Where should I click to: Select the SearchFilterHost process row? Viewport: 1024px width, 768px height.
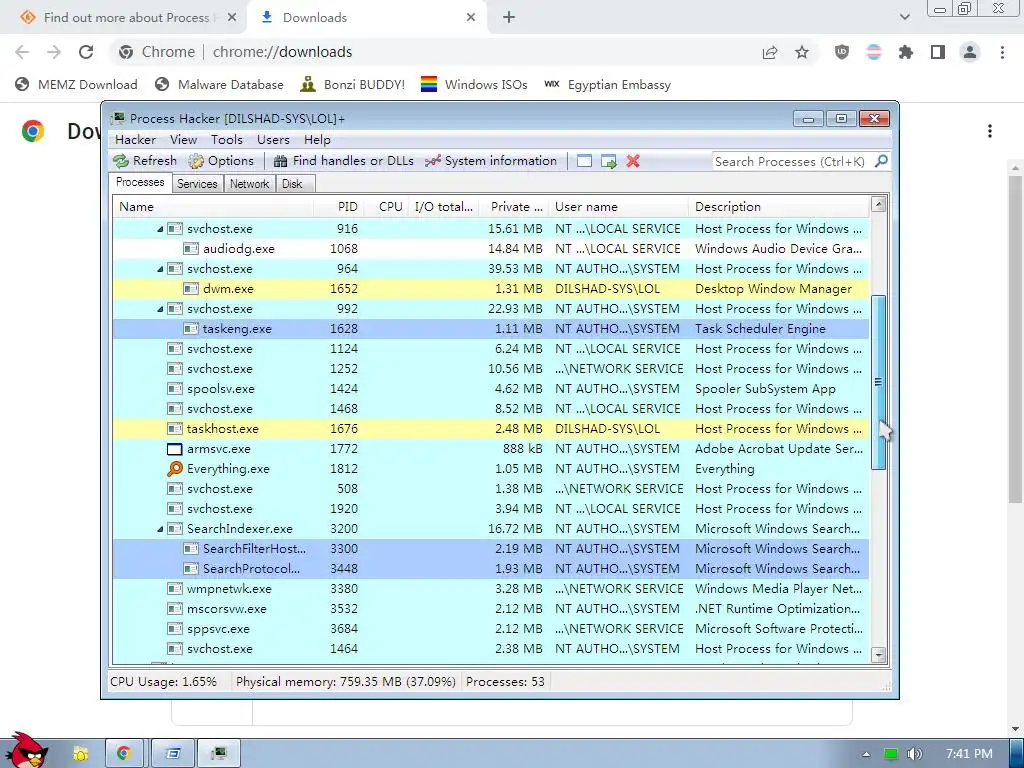pyautogui.click(x=491, y=549)
